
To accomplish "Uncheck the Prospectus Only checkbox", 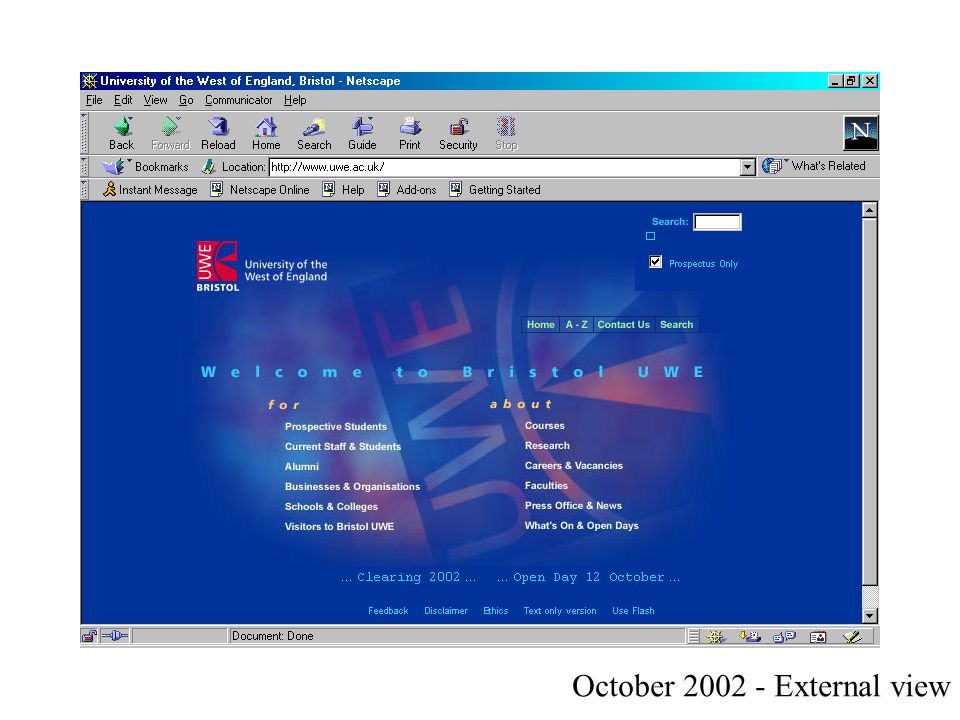I will tap(655, 262).
